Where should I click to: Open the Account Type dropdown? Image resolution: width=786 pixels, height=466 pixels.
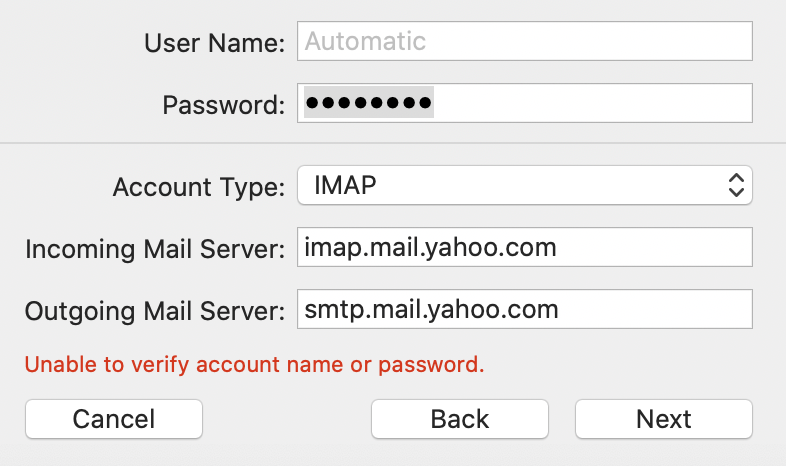[x=525, y=185]
